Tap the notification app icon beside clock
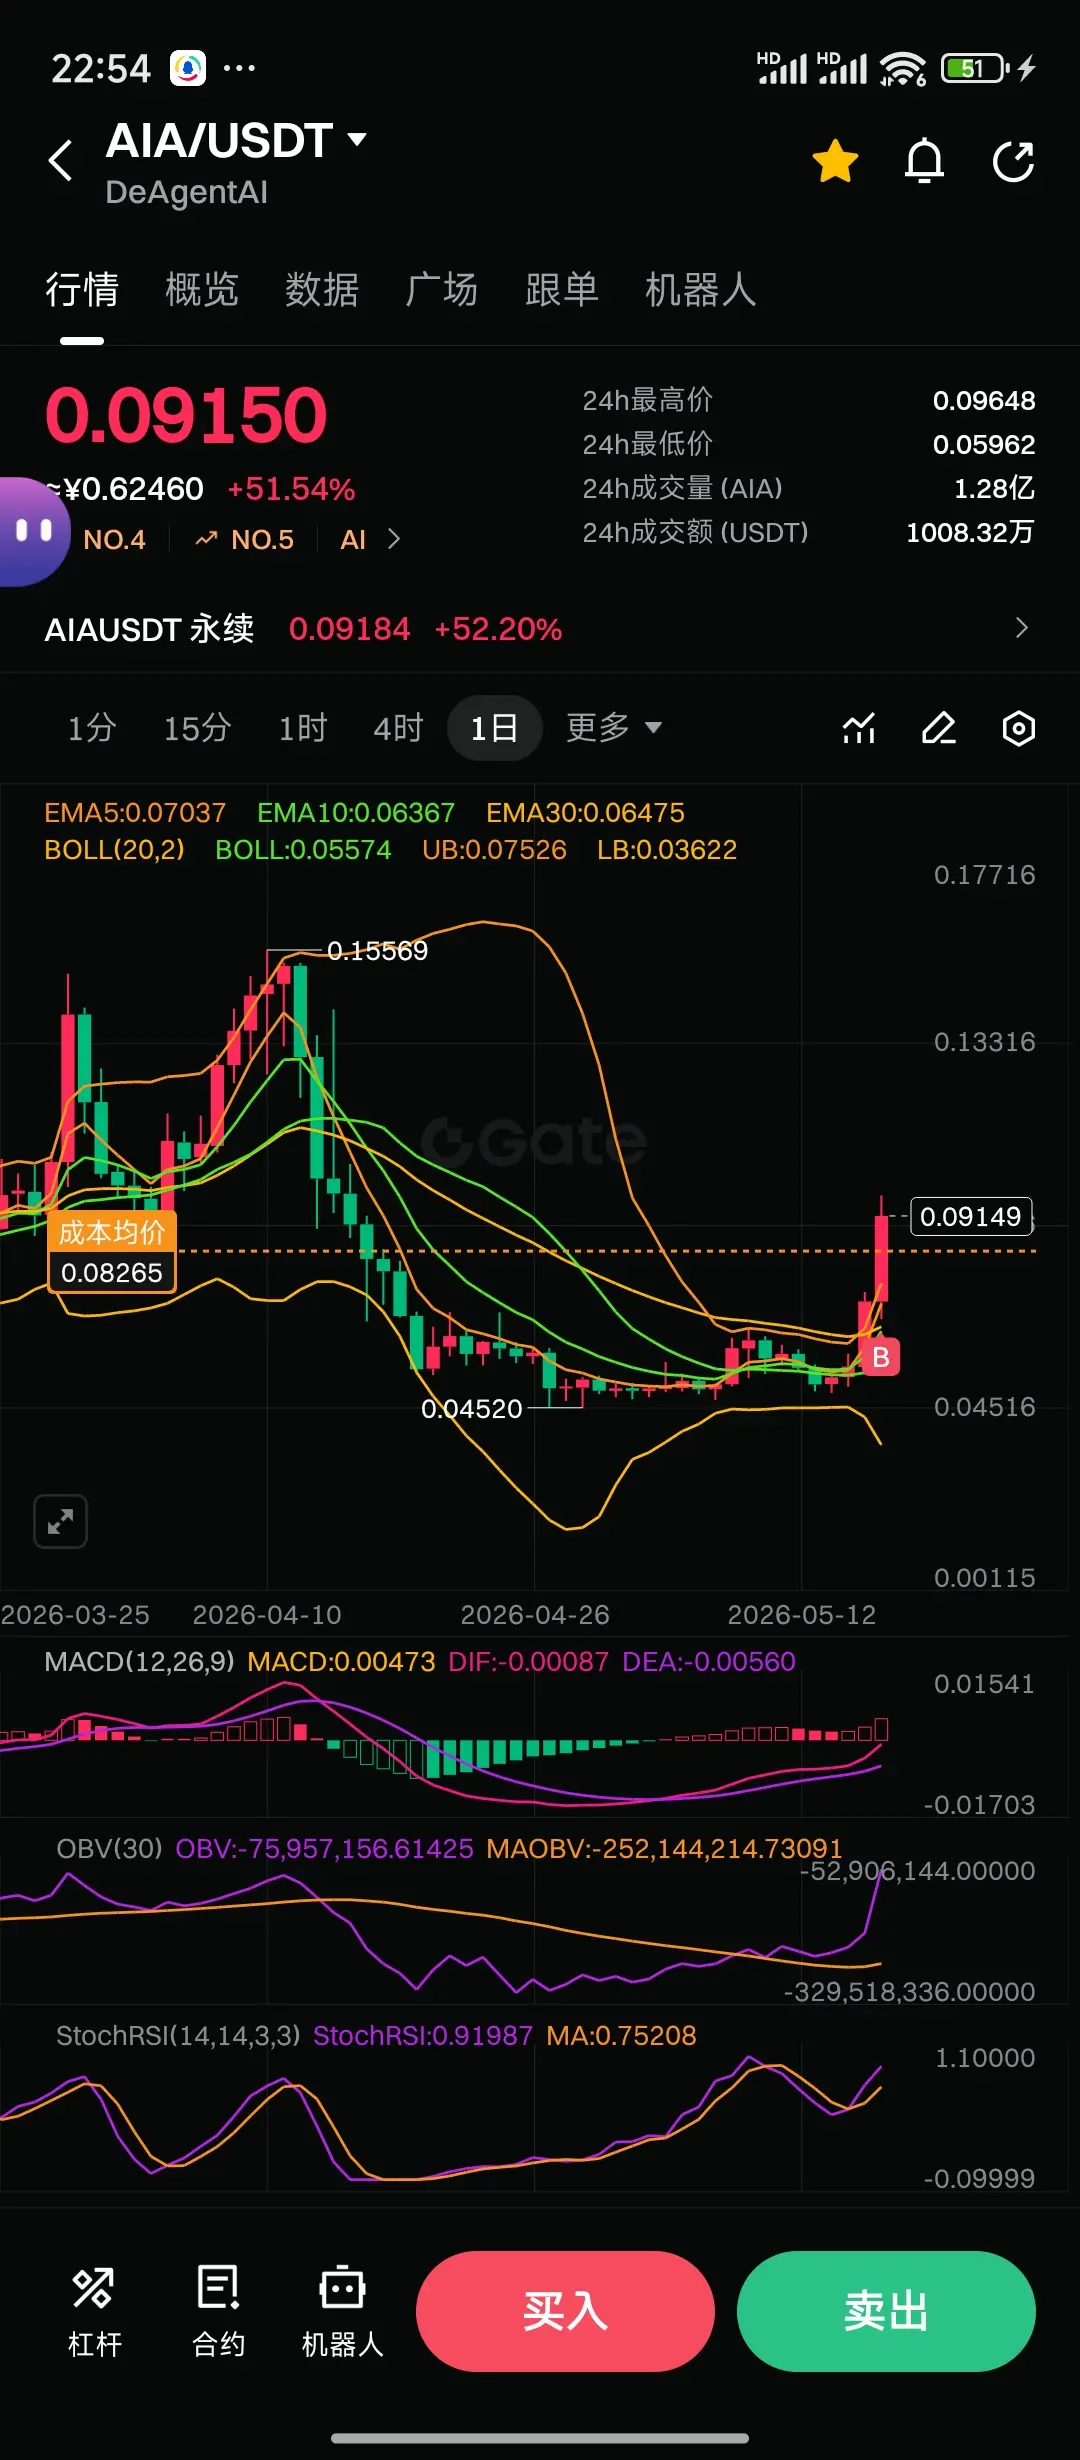This screenshot has width=1080, height=2460. [x=188, y=68]
